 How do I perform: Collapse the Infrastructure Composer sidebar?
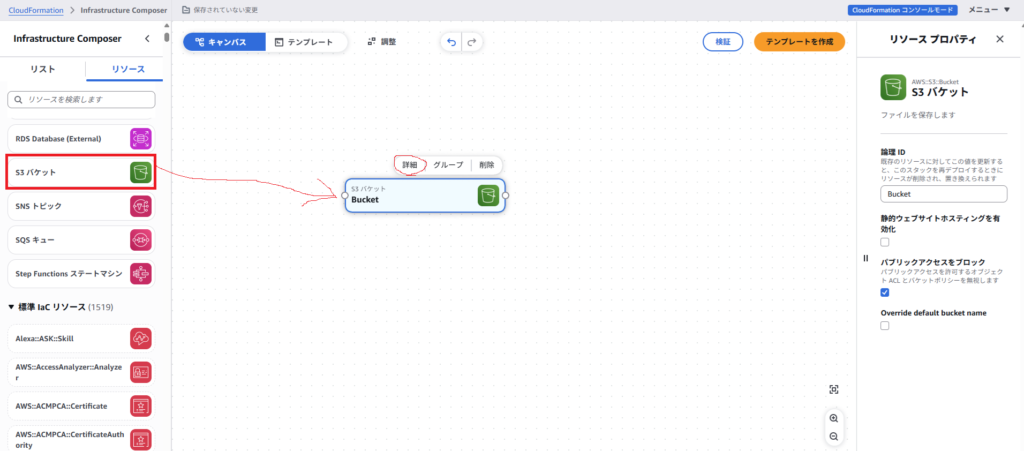pyautogui.click(x=148, y=39)
